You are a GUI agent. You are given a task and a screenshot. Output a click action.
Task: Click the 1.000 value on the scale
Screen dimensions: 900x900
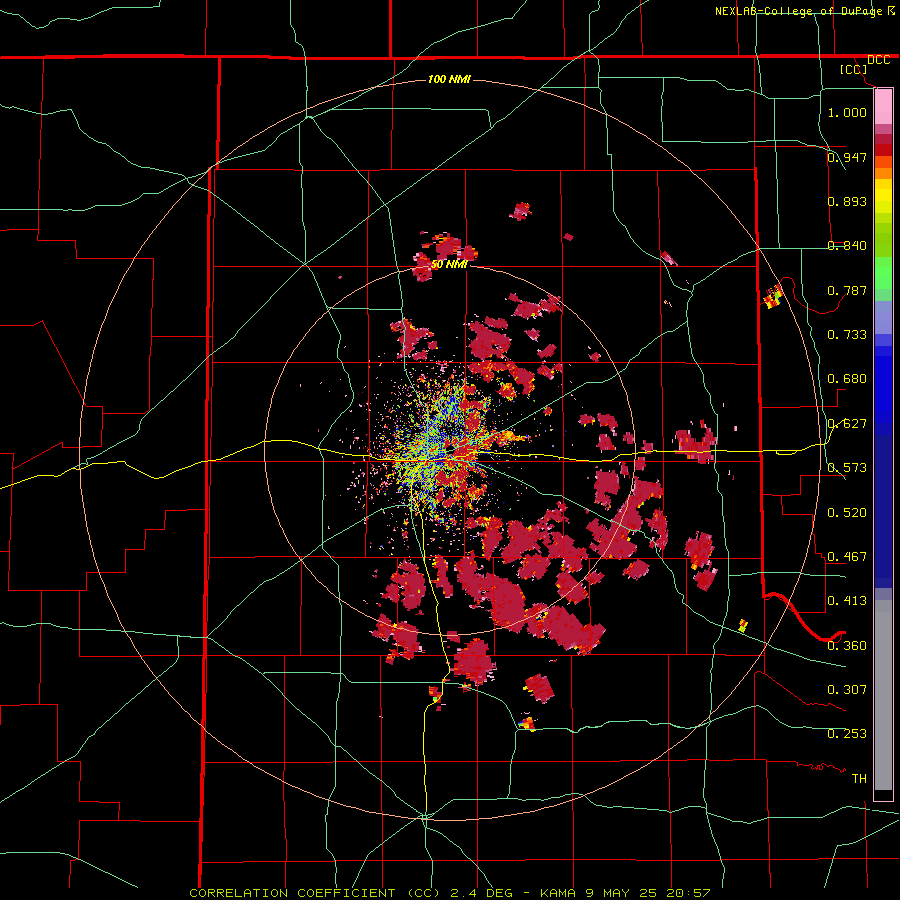(847, 112)
